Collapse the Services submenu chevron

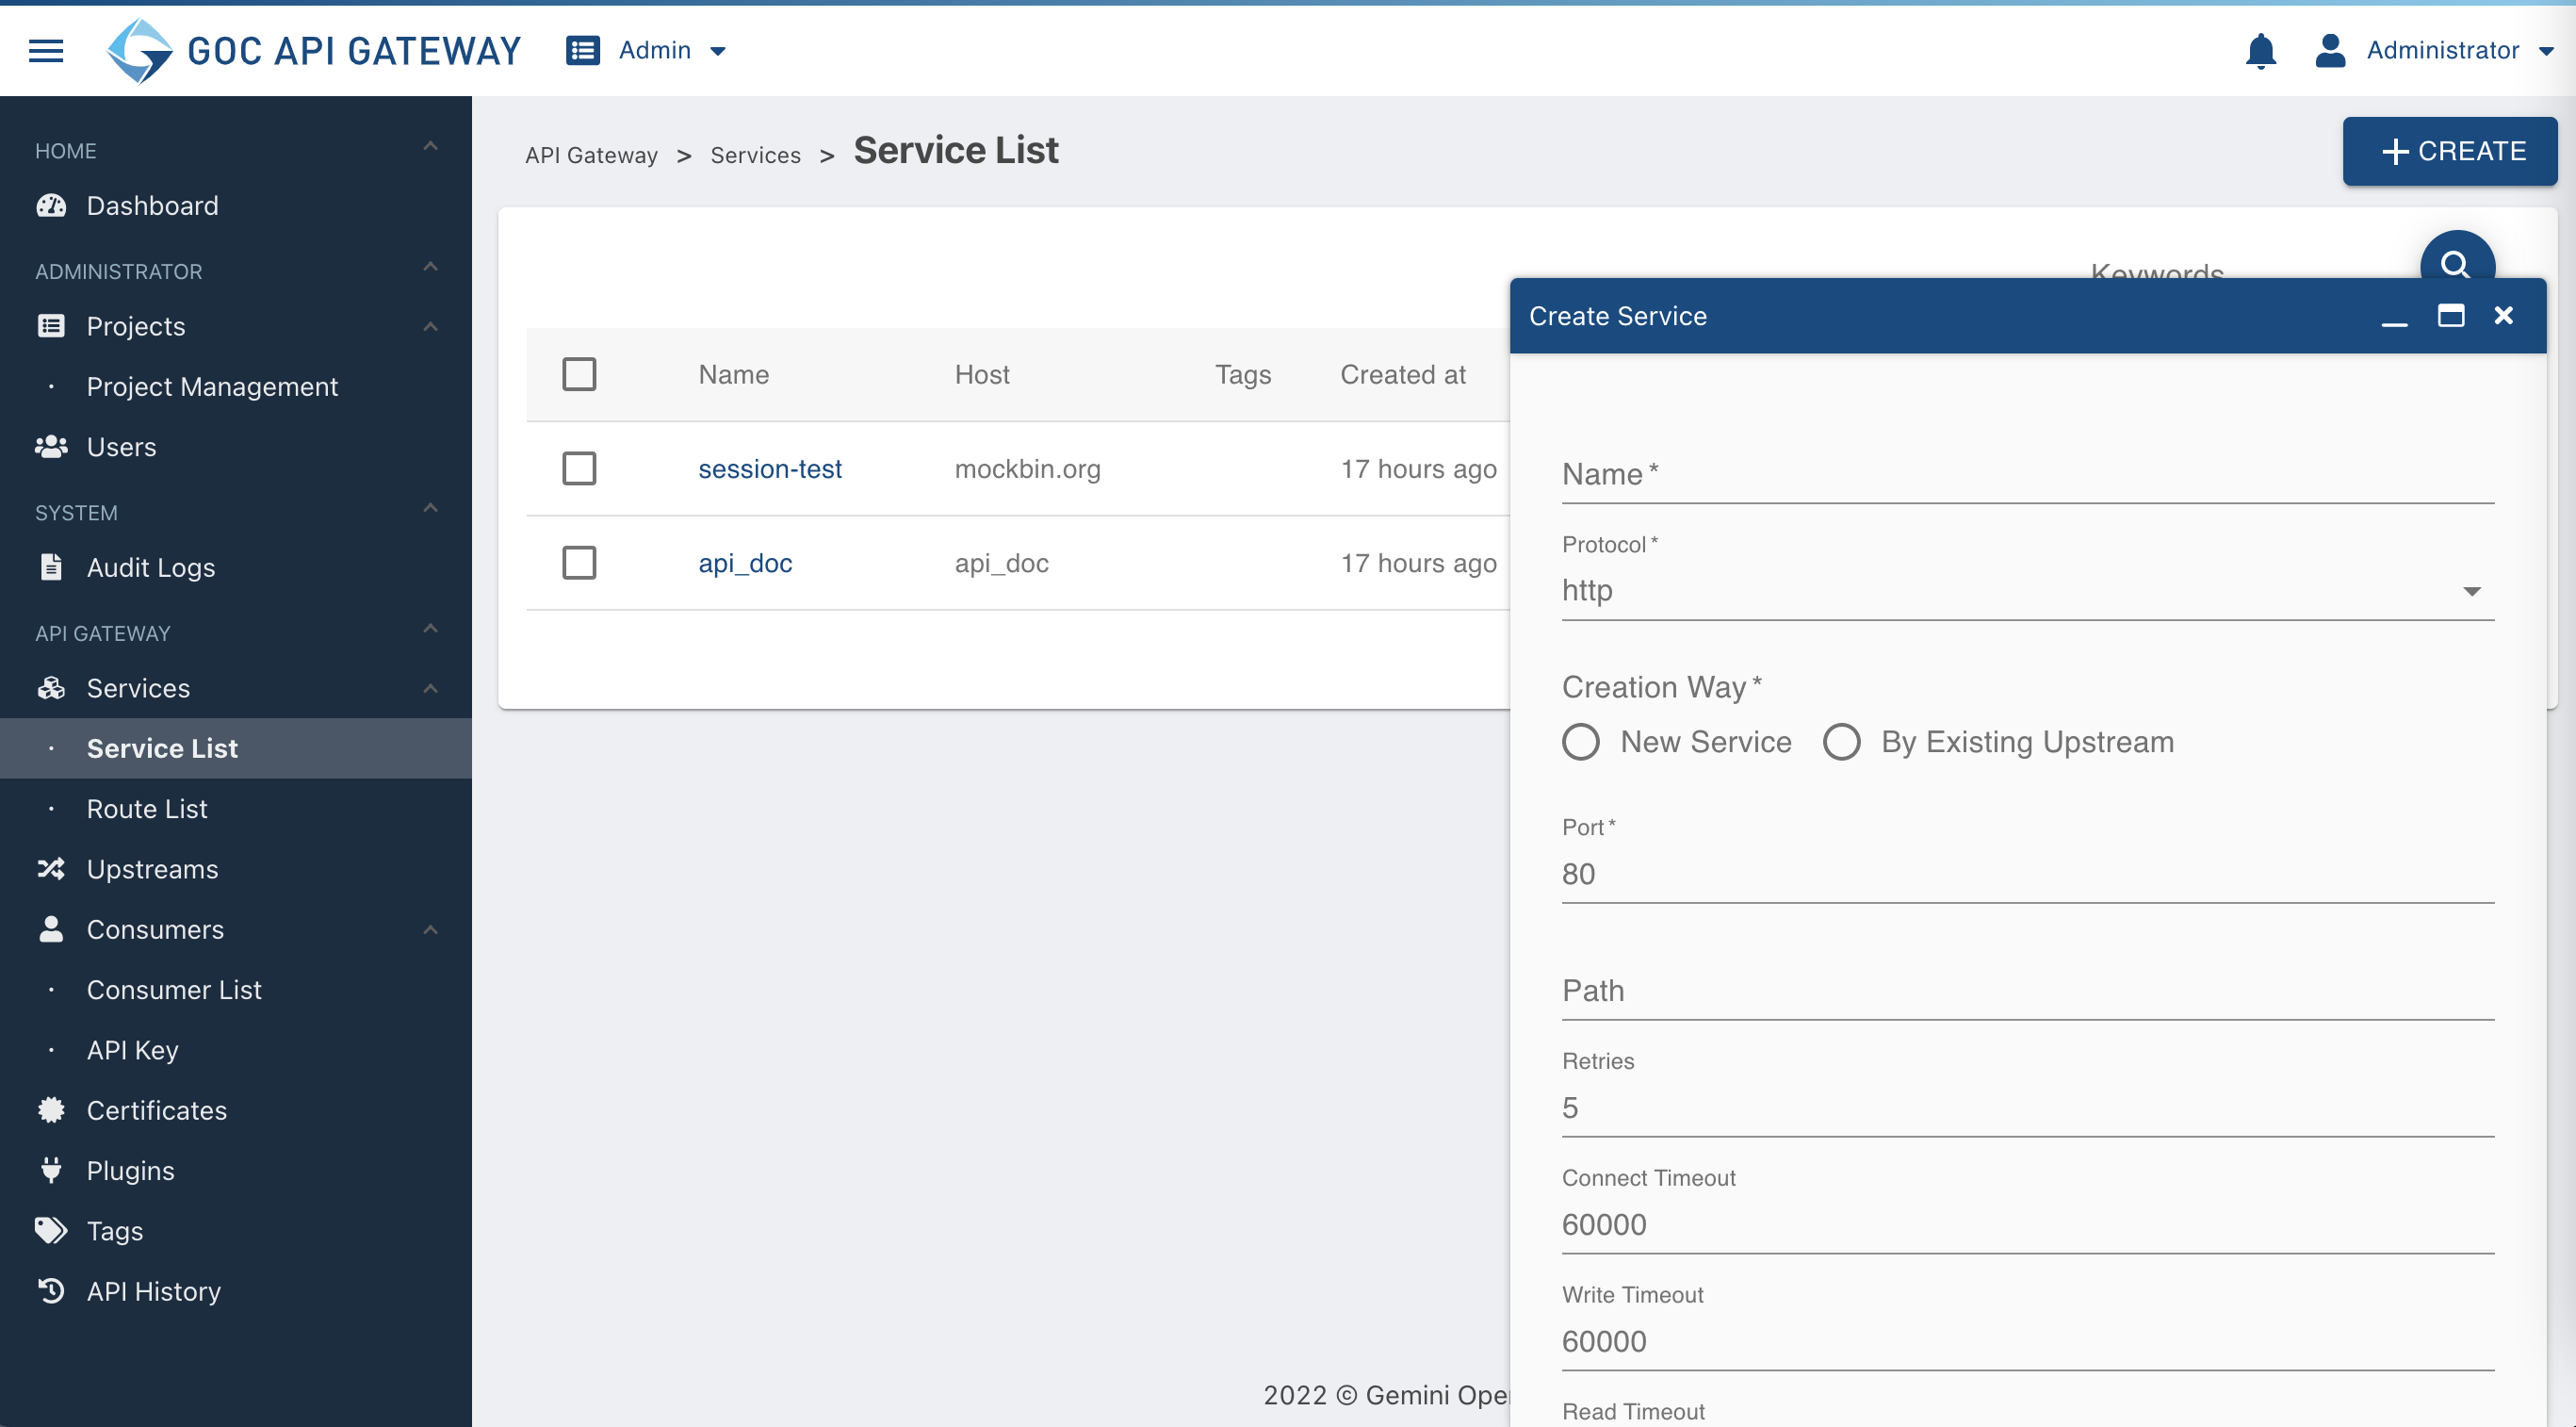(x=430, y=689)
